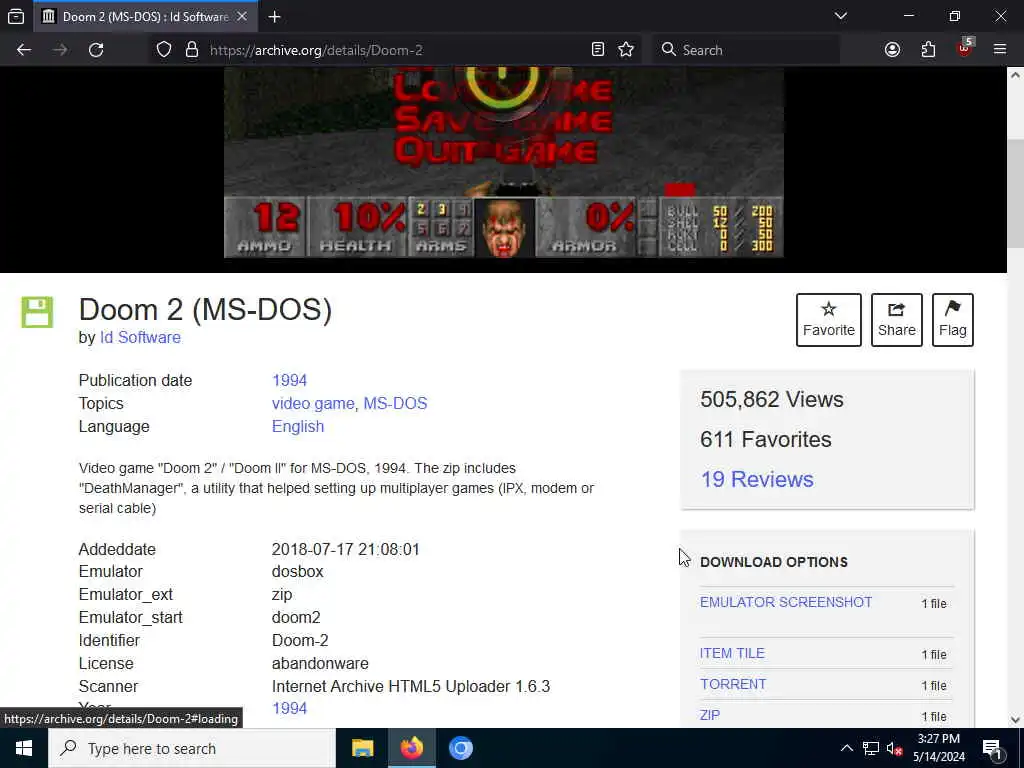Open the list all tabs chevron
This screenshot has width=1024, height=768.
(x=840, y=16)
